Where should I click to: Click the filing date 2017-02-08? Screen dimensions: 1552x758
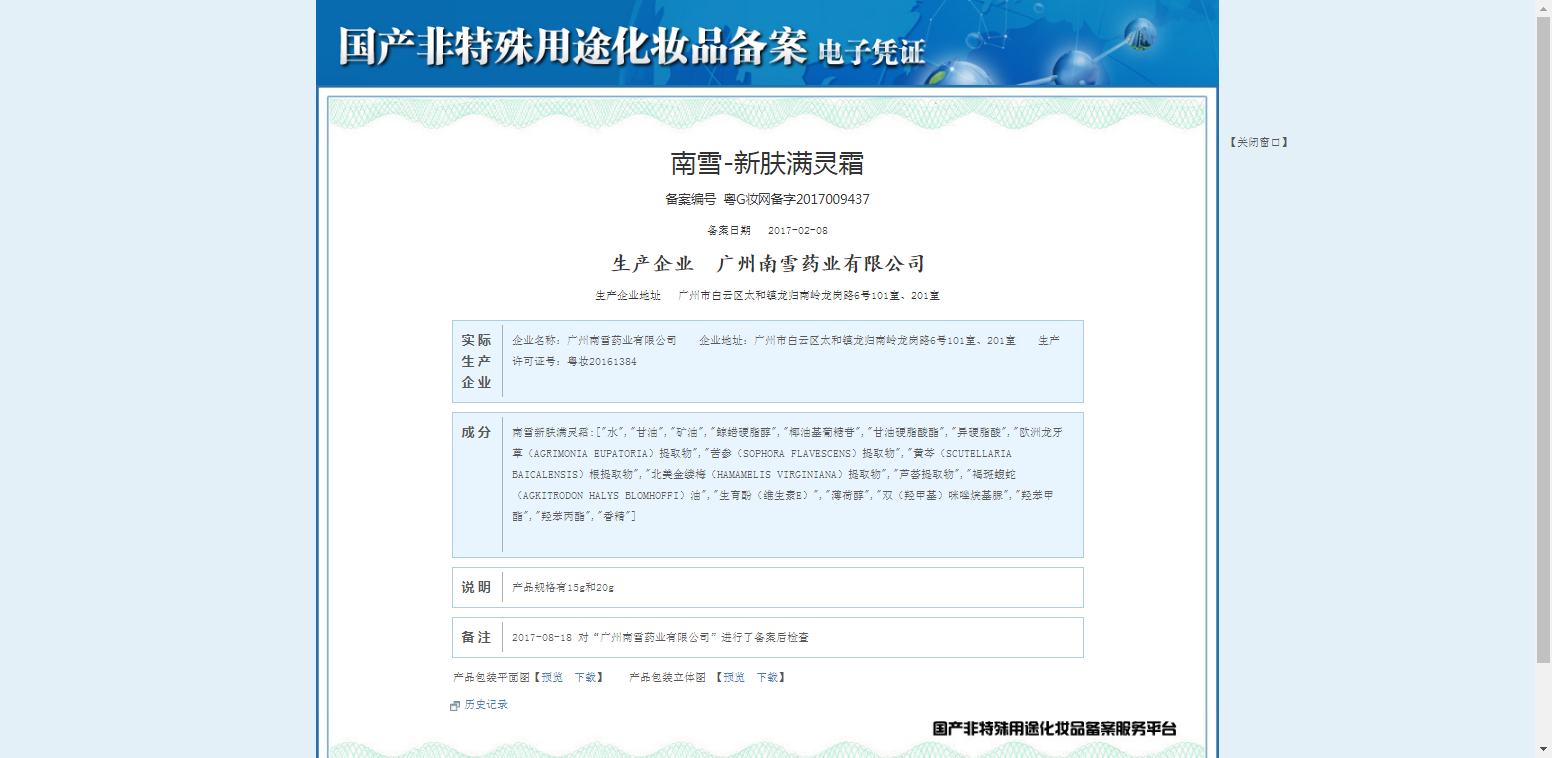pos(798,231)
